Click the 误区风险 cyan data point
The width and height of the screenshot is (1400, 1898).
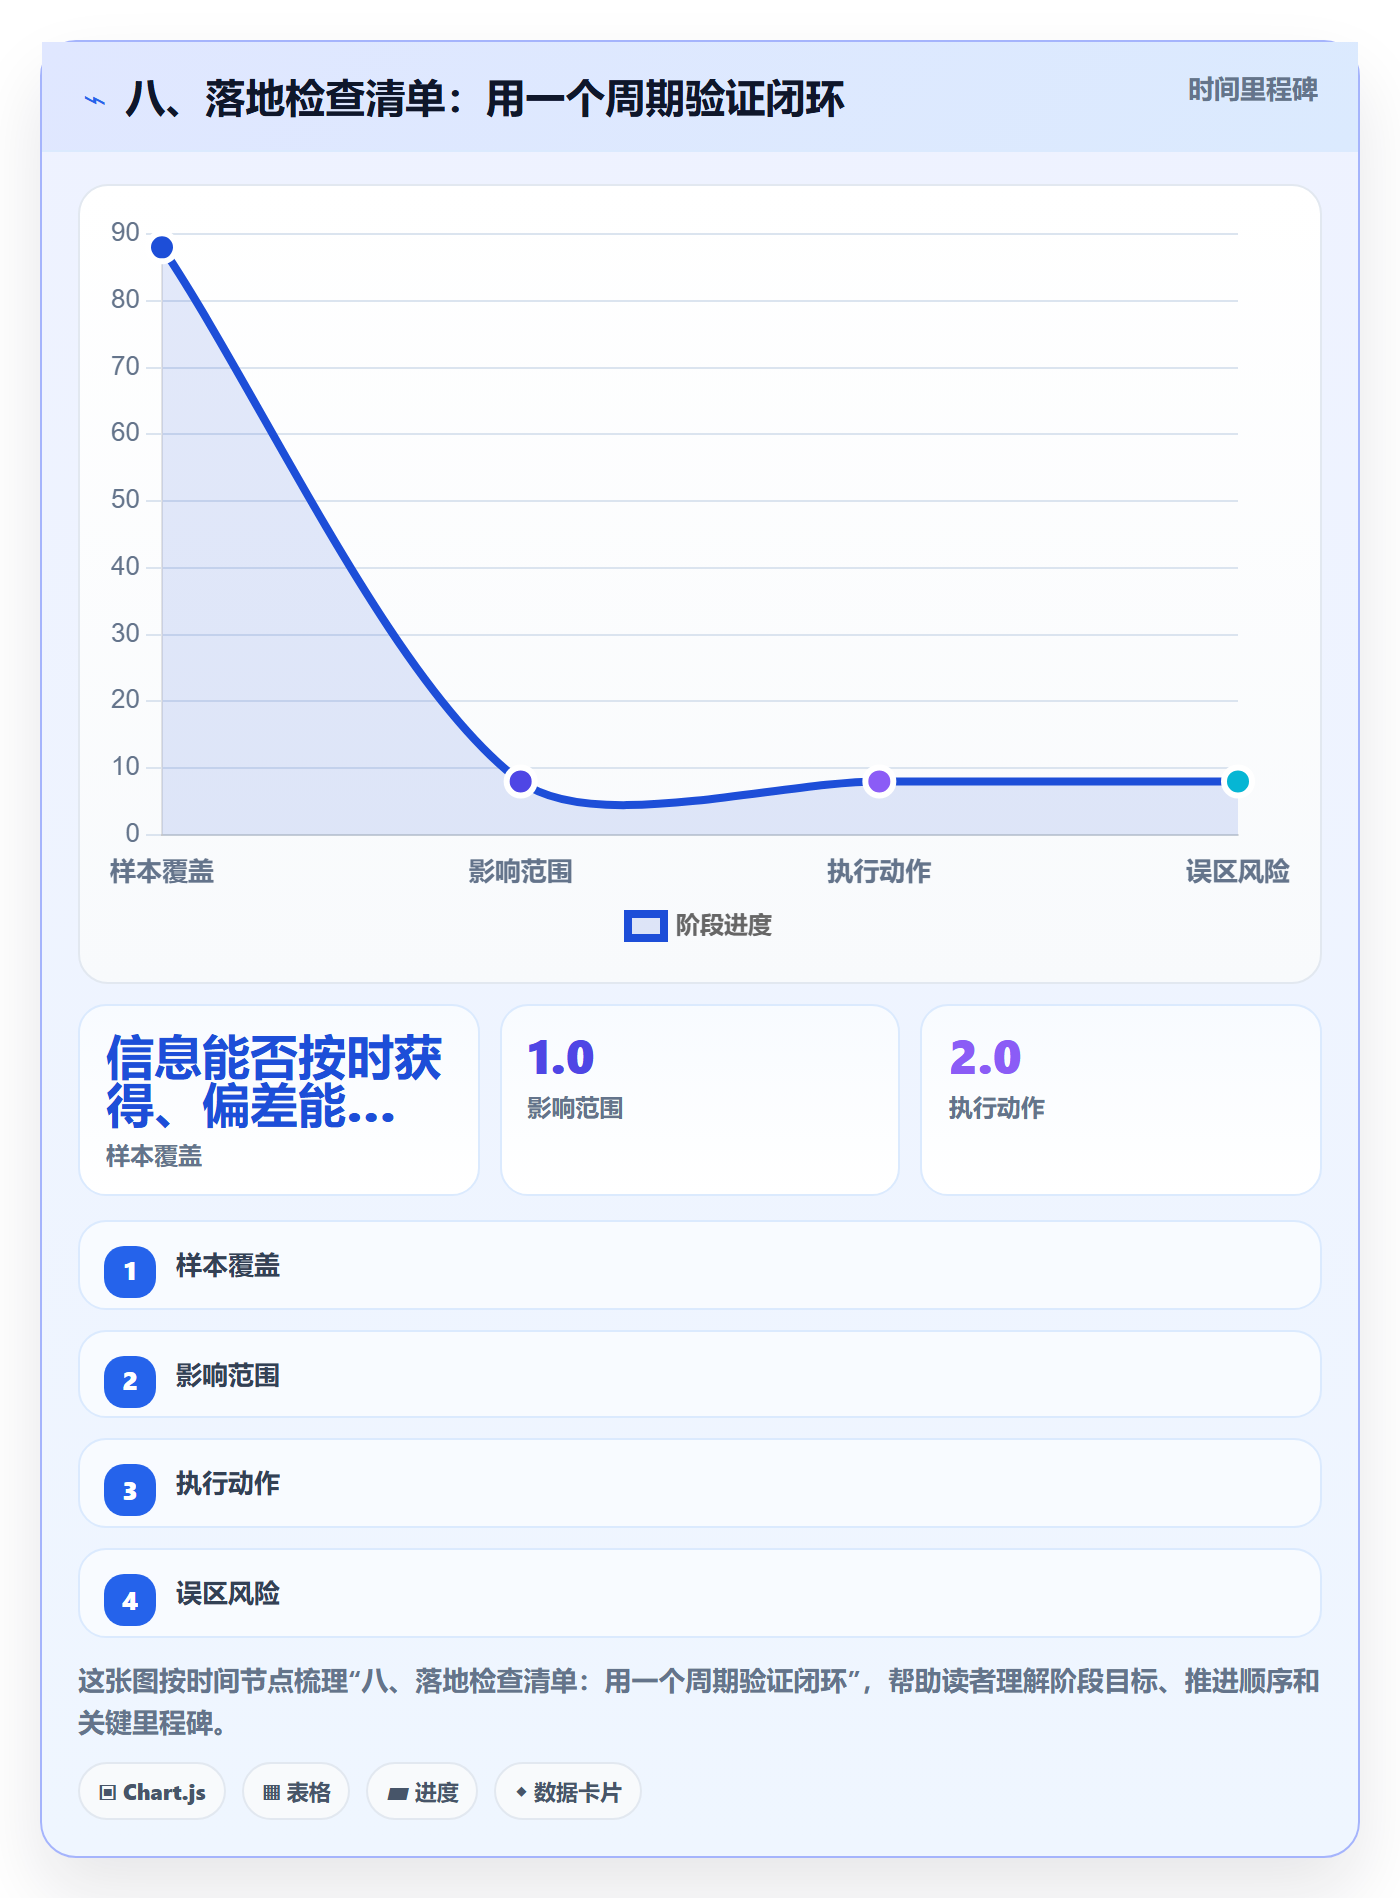tap(1237, 781)
